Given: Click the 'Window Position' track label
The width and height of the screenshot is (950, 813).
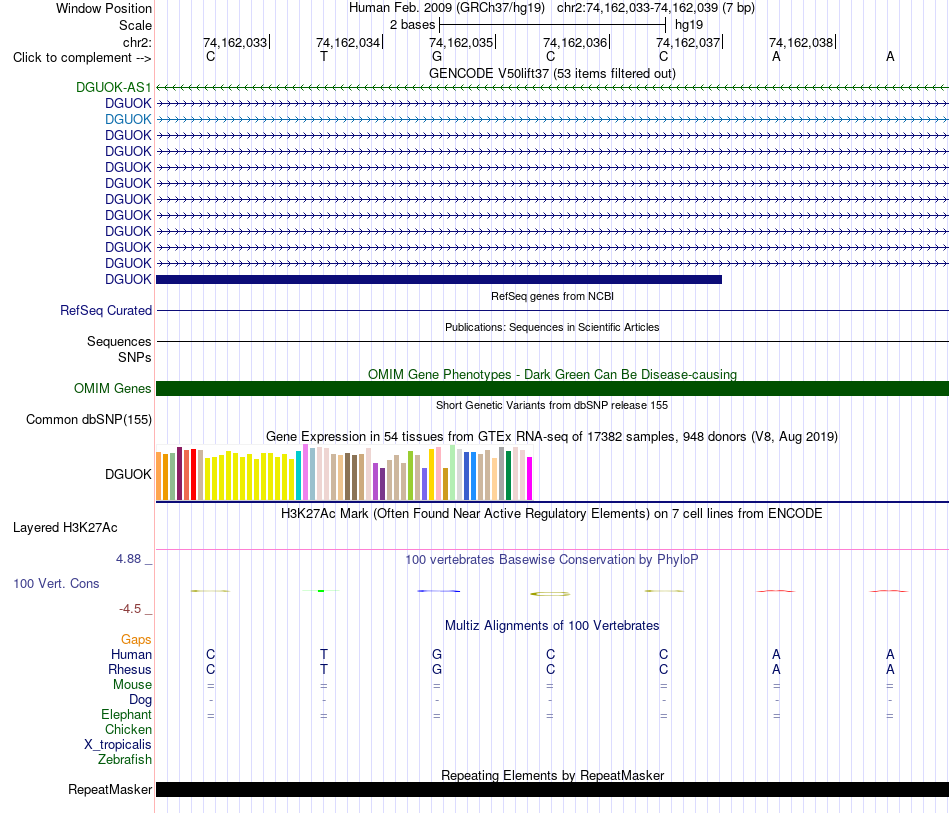Looking at the screenshot, I should click(x=104, y=8).
